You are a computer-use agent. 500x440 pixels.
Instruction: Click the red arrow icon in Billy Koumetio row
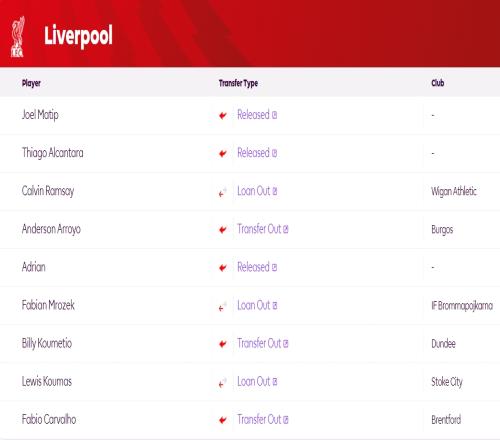coord(223,344)
